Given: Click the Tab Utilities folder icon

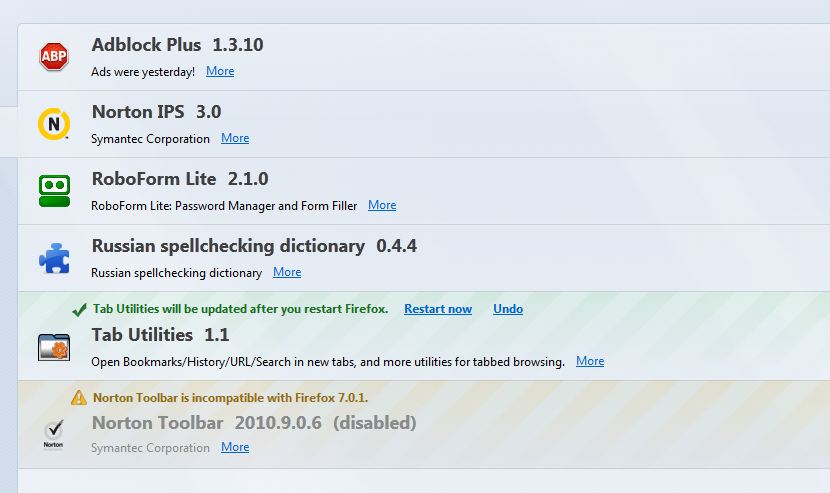Looking at the screenshot, I should (54, 347).
